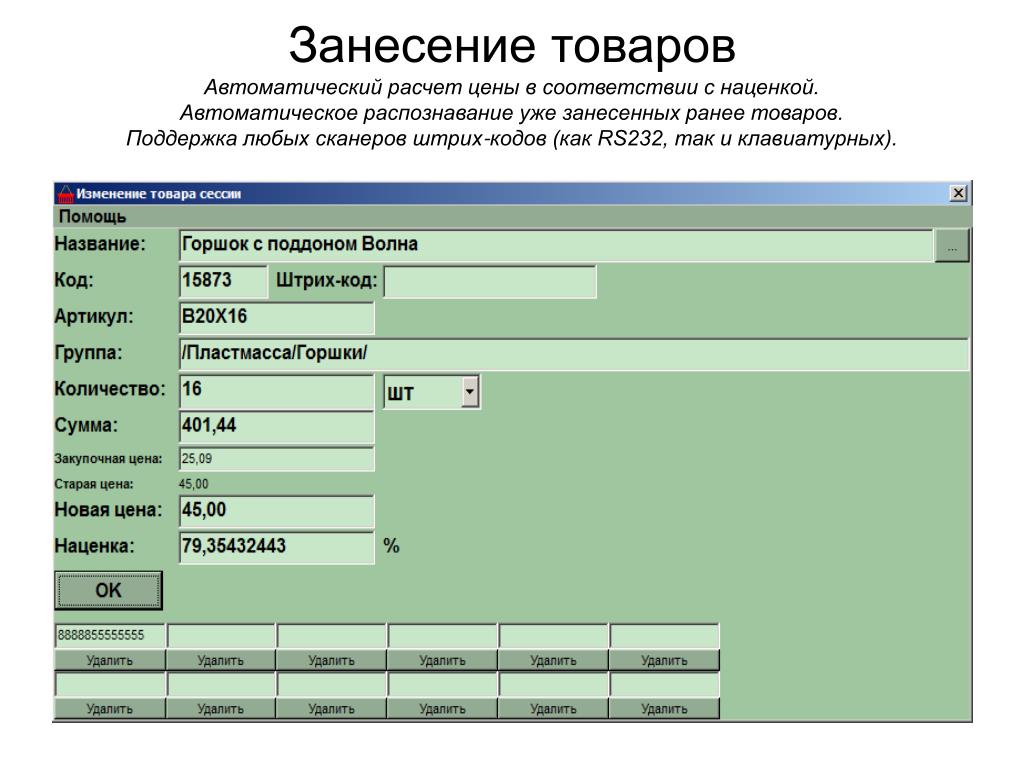Close the Изменение товара сессии window
This screenshot has height=768, width=1024.
click(958, 193)
